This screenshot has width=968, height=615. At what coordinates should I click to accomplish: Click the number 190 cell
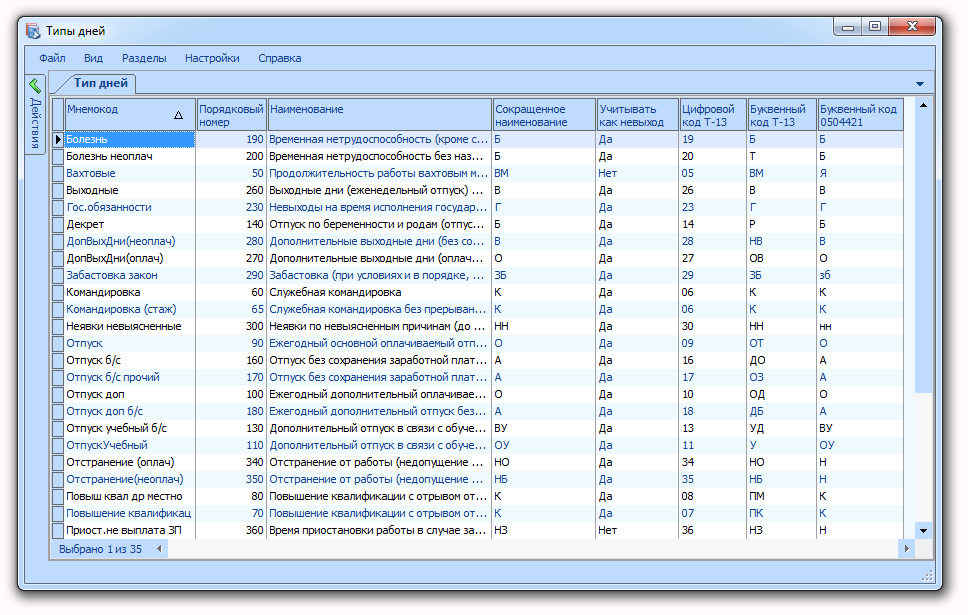coord(231,140)
